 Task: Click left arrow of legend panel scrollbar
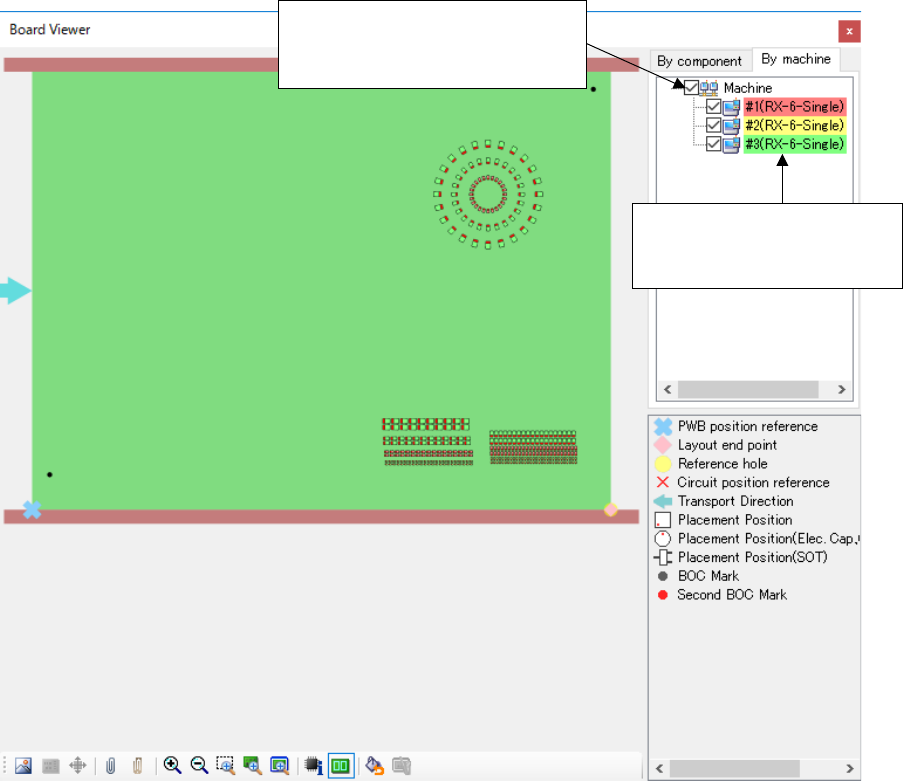tap(658, 769)
